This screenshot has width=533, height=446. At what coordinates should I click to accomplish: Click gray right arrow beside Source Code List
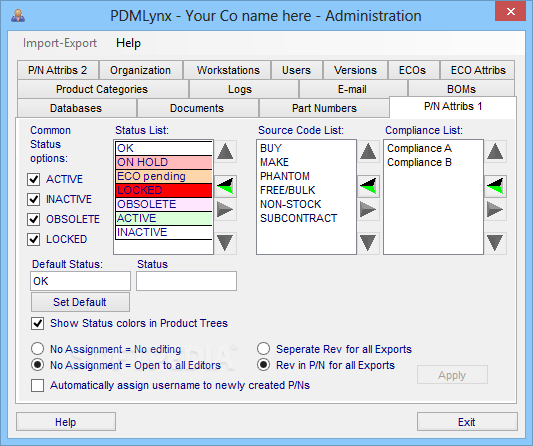(368, 209)
